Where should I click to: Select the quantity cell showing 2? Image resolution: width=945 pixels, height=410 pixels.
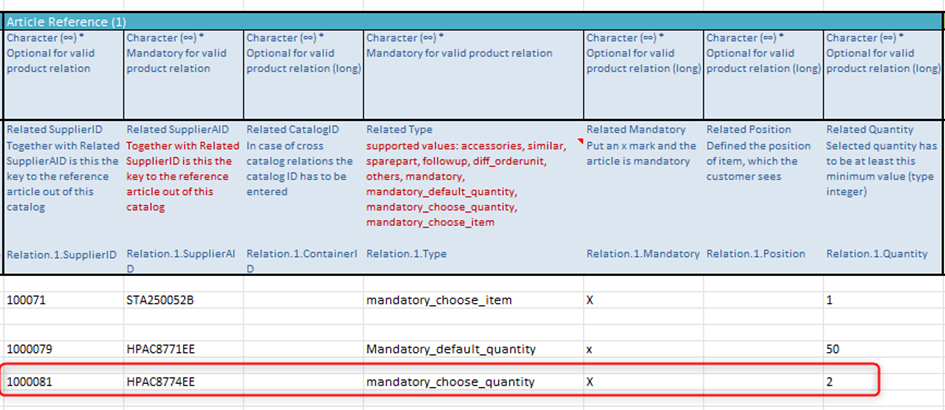[830, 381]
